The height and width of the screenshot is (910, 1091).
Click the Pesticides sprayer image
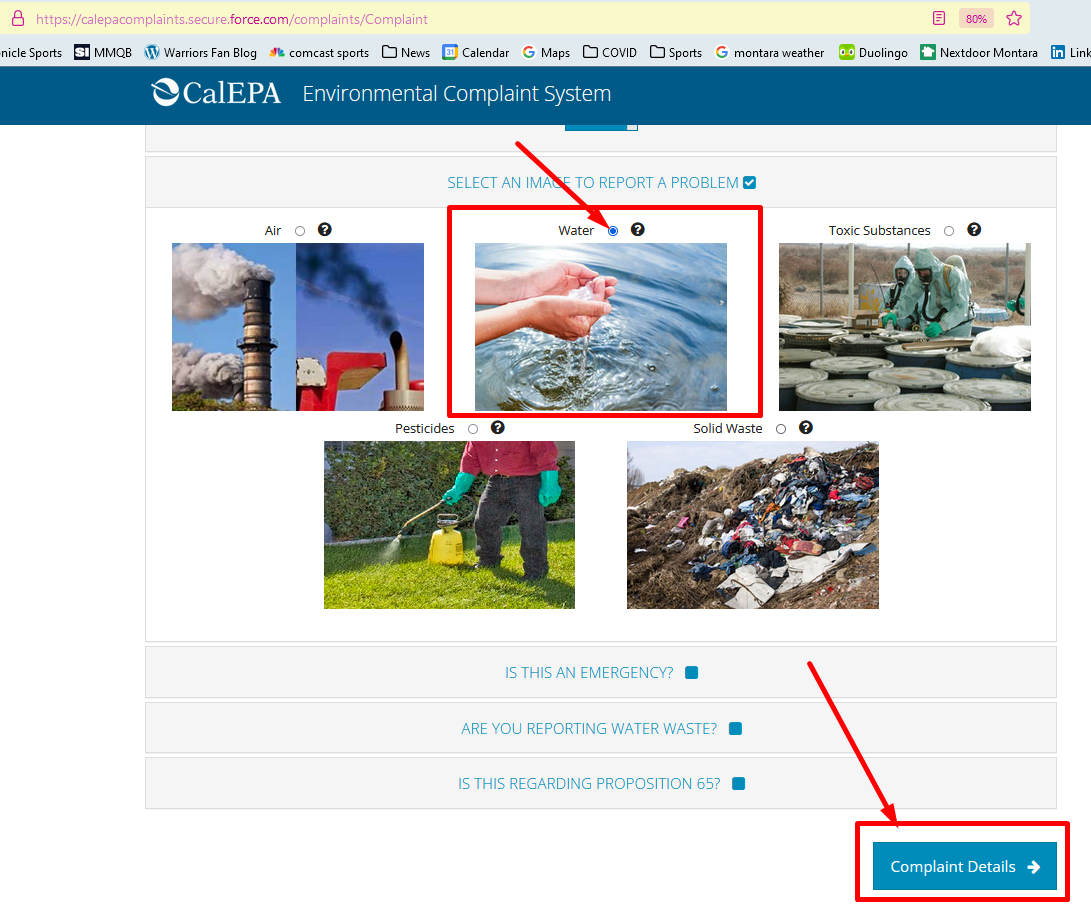(x=449, y=525)
